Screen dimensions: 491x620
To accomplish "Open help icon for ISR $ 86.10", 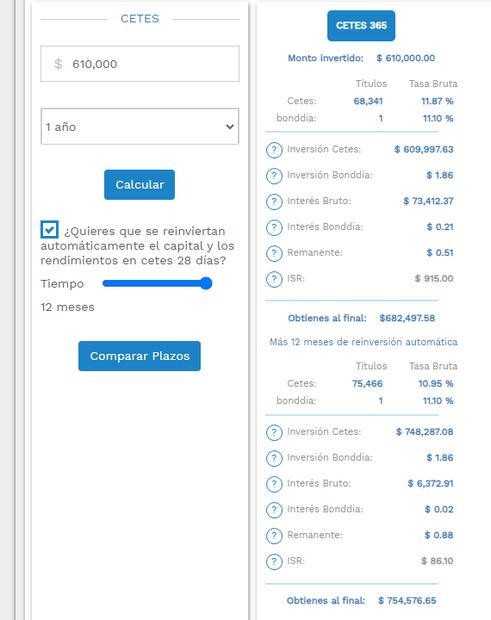I will (274, 561).
